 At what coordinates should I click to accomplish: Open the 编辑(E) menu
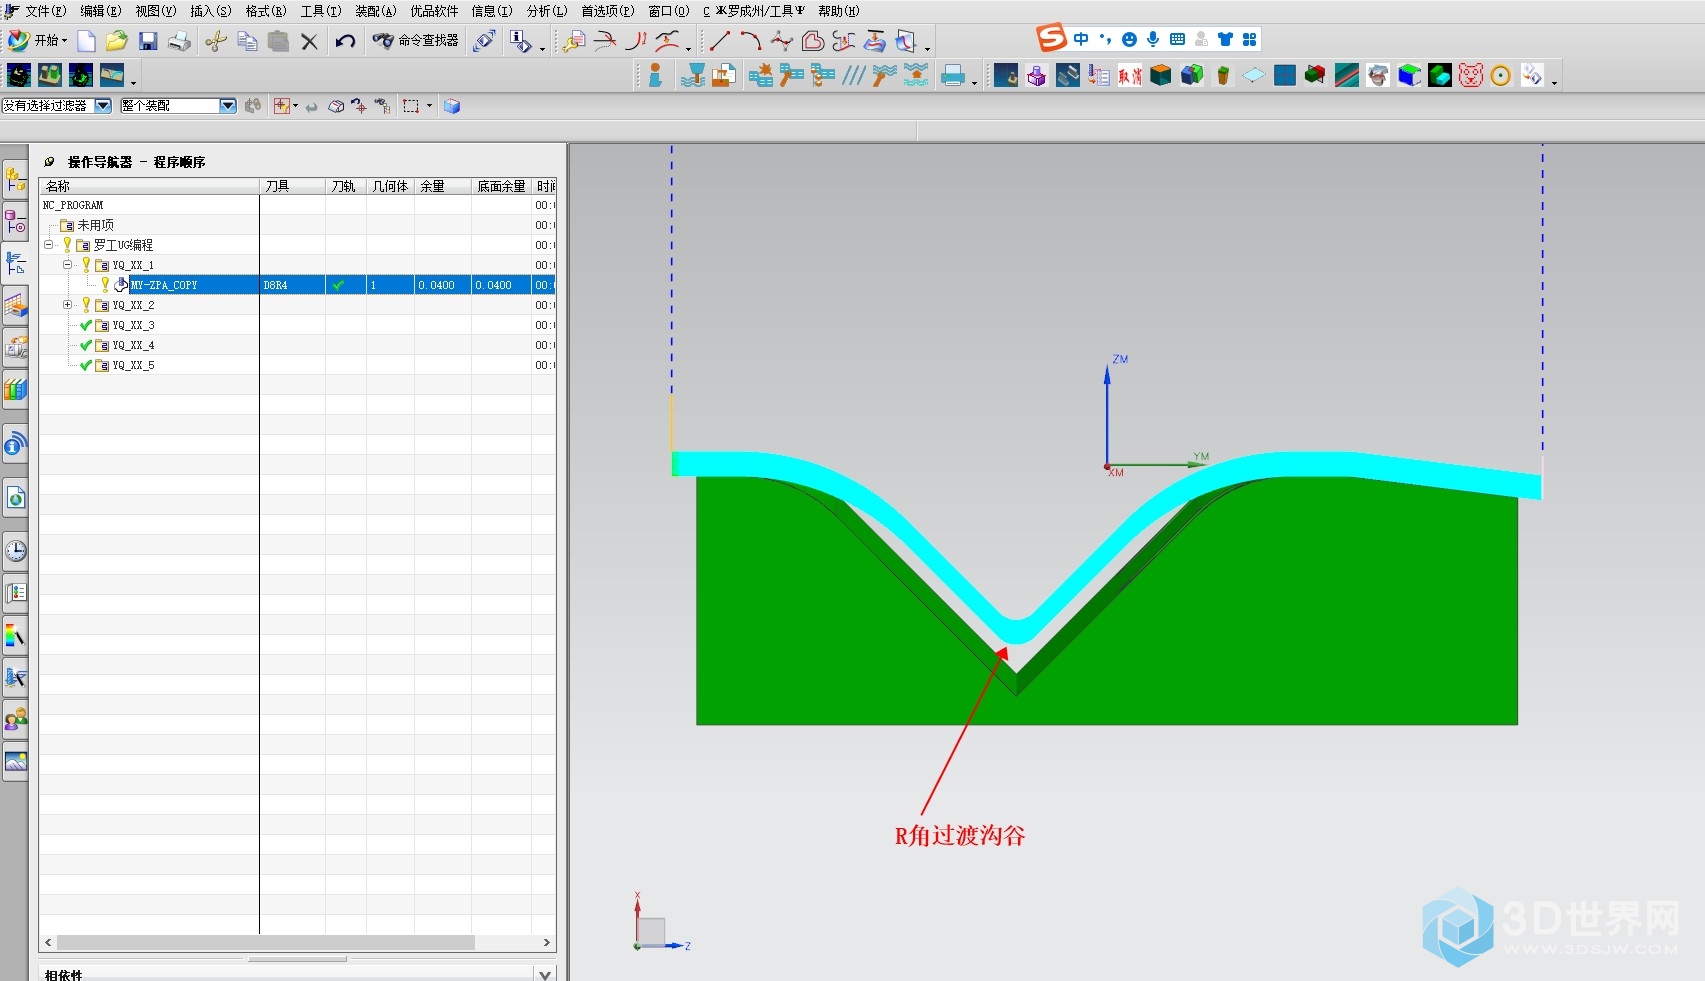tap(100, 11)
